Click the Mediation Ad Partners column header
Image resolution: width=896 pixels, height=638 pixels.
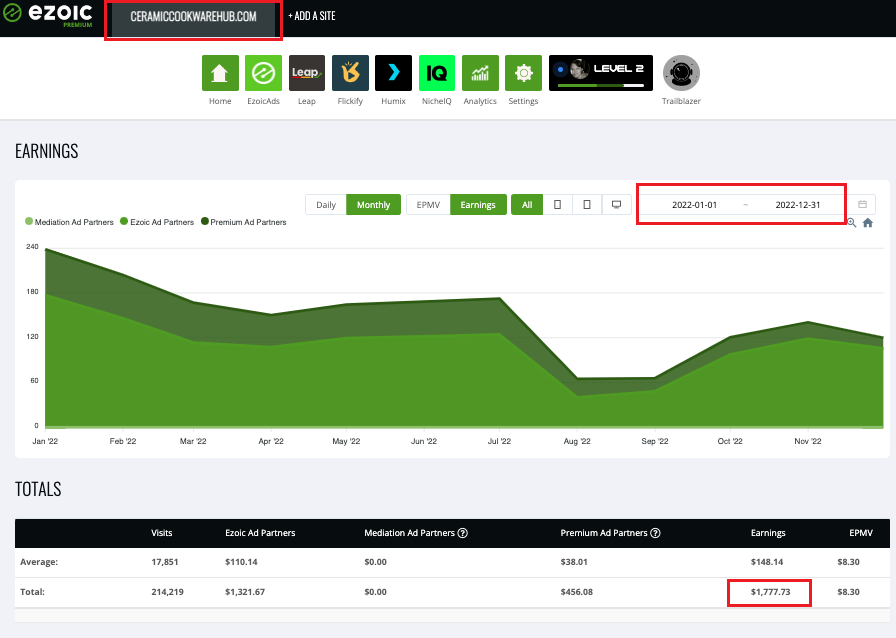[x=409, y=533]
